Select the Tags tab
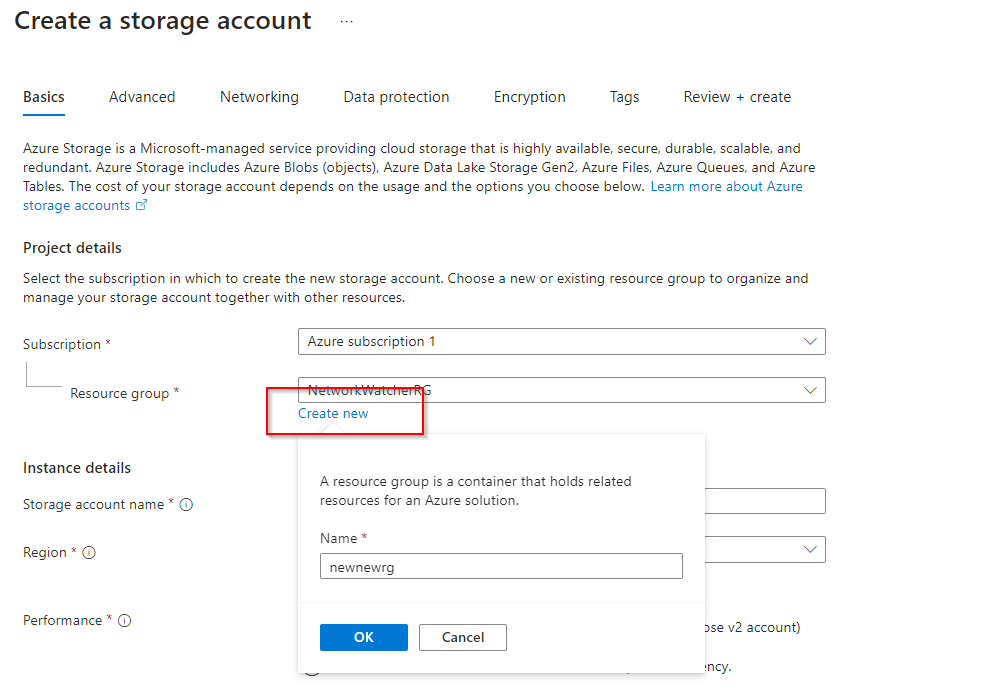 (624, 97)
